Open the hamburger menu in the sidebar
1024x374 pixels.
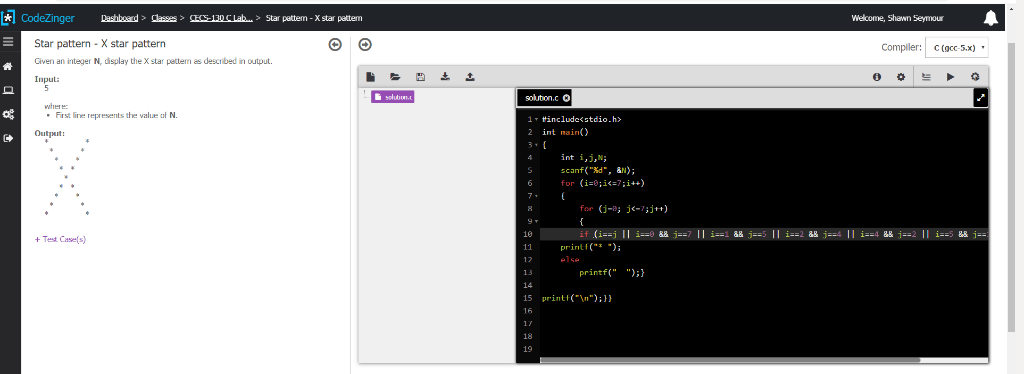(x=8, y=42)
